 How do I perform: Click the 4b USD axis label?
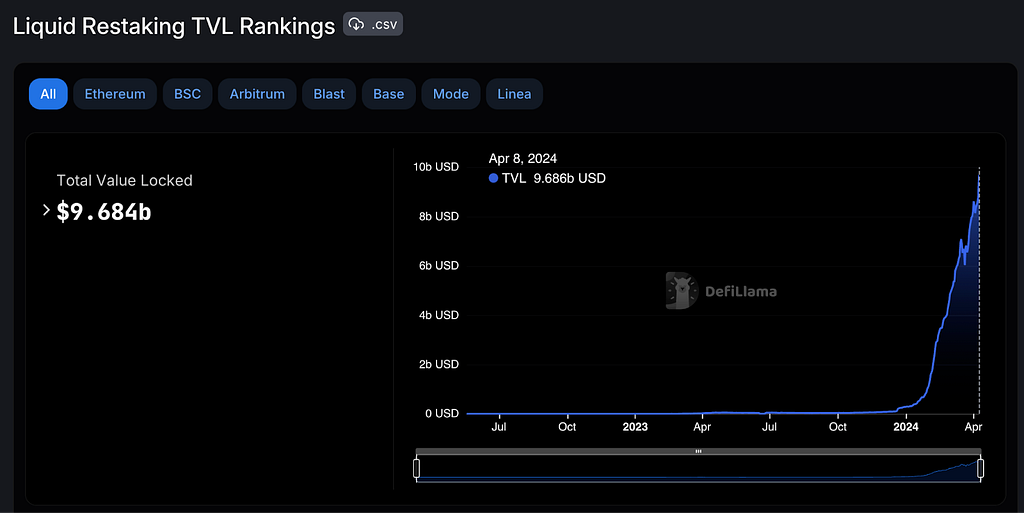(439, 315)
